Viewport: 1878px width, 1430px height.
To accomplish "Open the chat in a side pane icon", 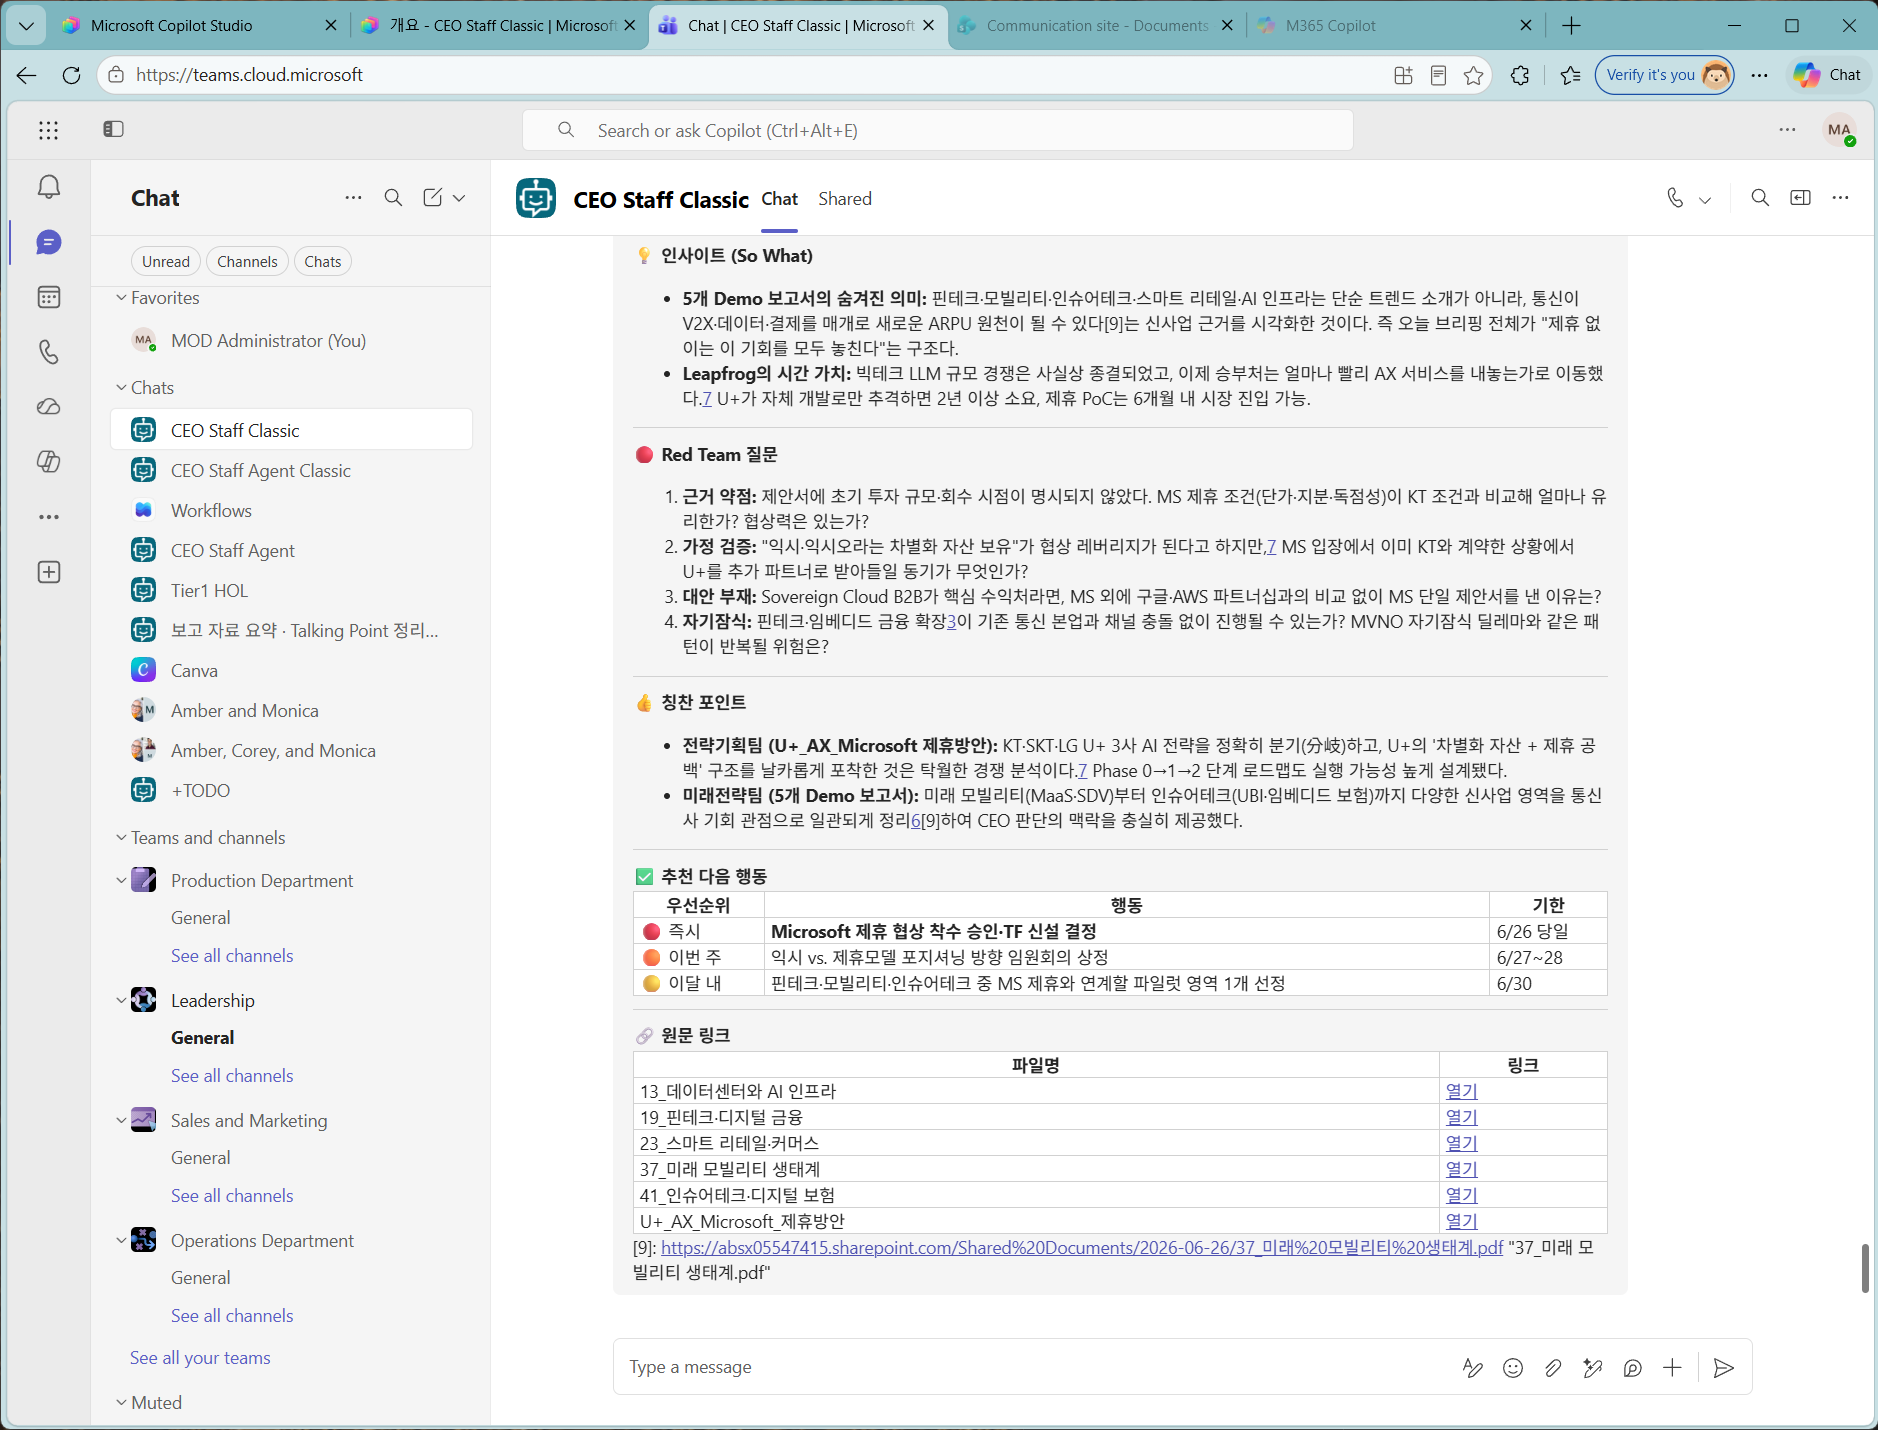I will tap(1800, 198).
